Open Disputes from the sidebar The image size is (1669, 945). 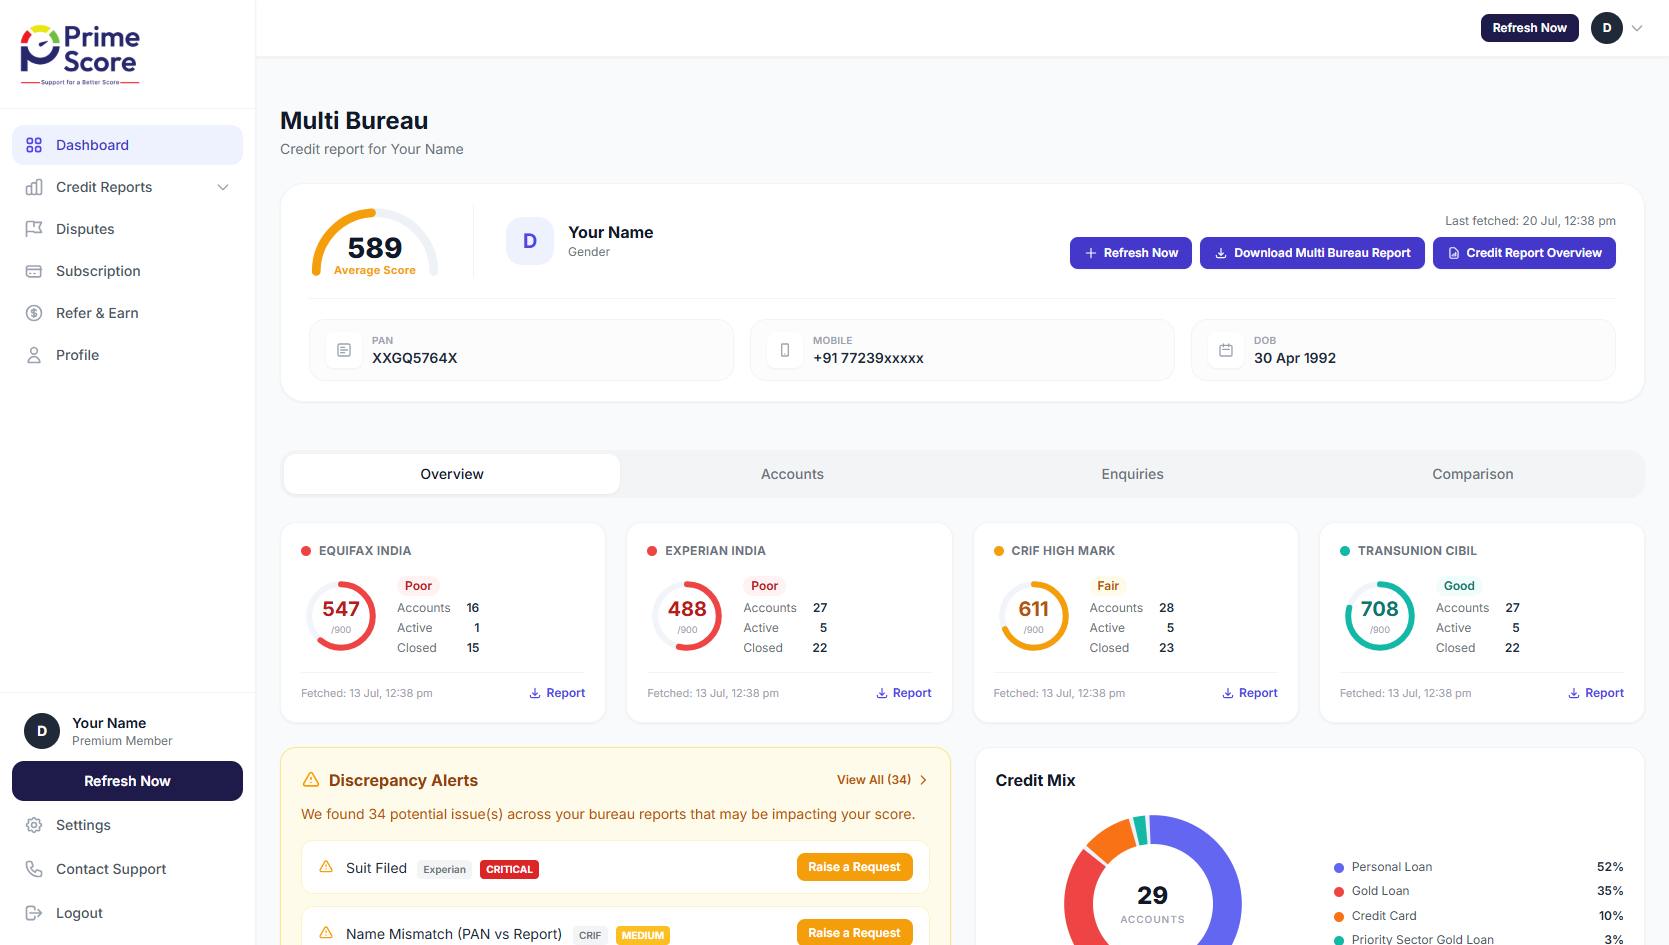tap(127, 229)
